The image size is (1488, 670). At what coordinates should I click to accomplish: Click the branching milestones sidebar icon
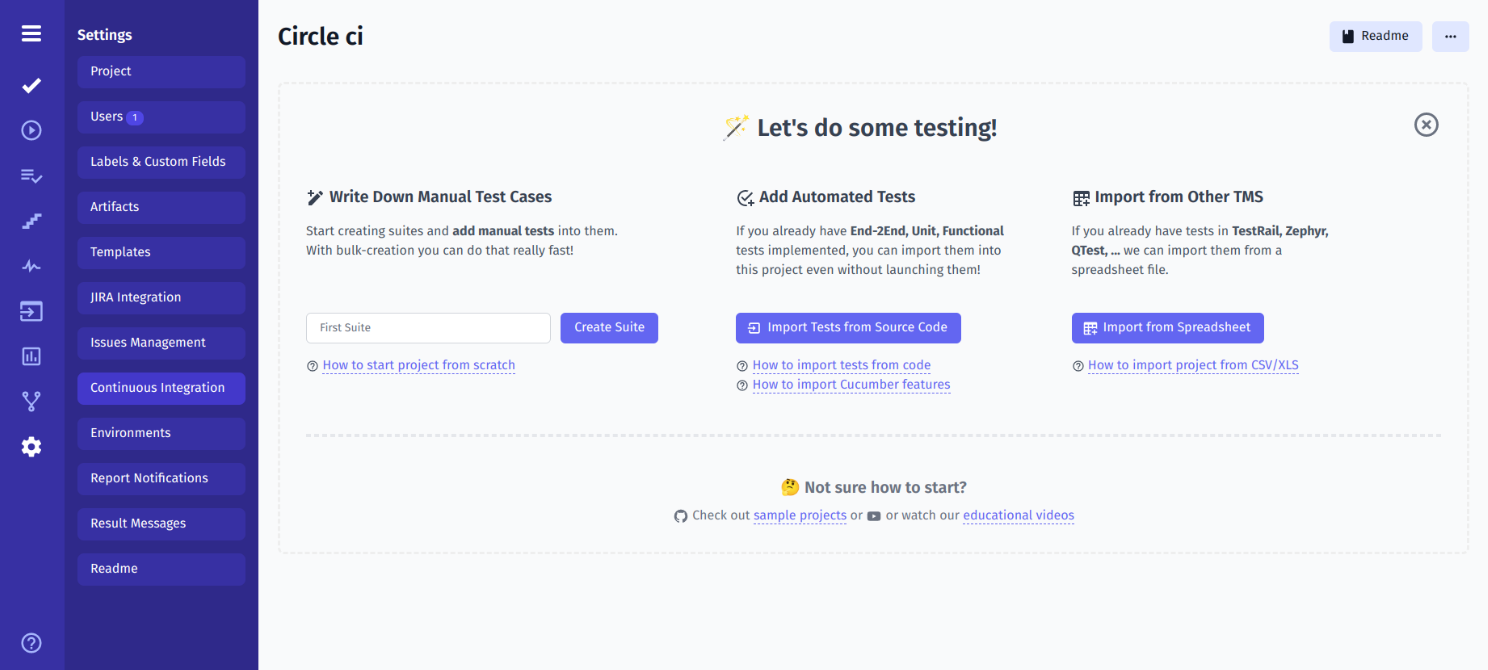[31, 401]
